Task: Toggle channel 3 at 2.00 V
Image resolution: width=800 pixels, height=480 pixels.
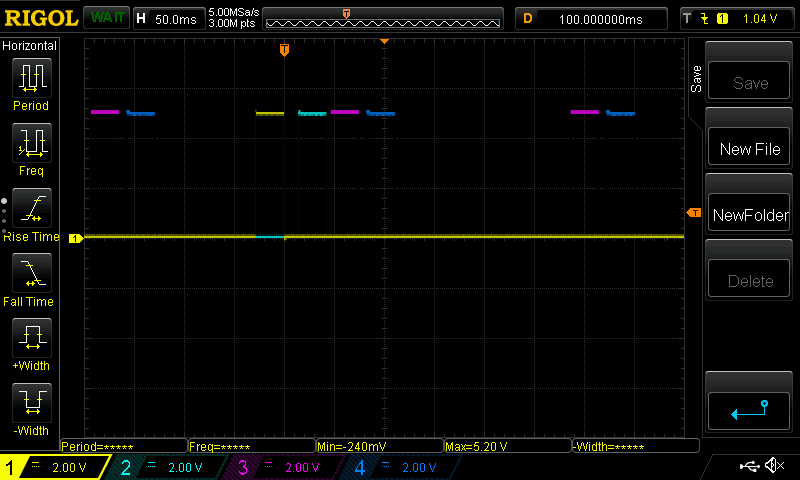Action: click(x=286, y=467)
